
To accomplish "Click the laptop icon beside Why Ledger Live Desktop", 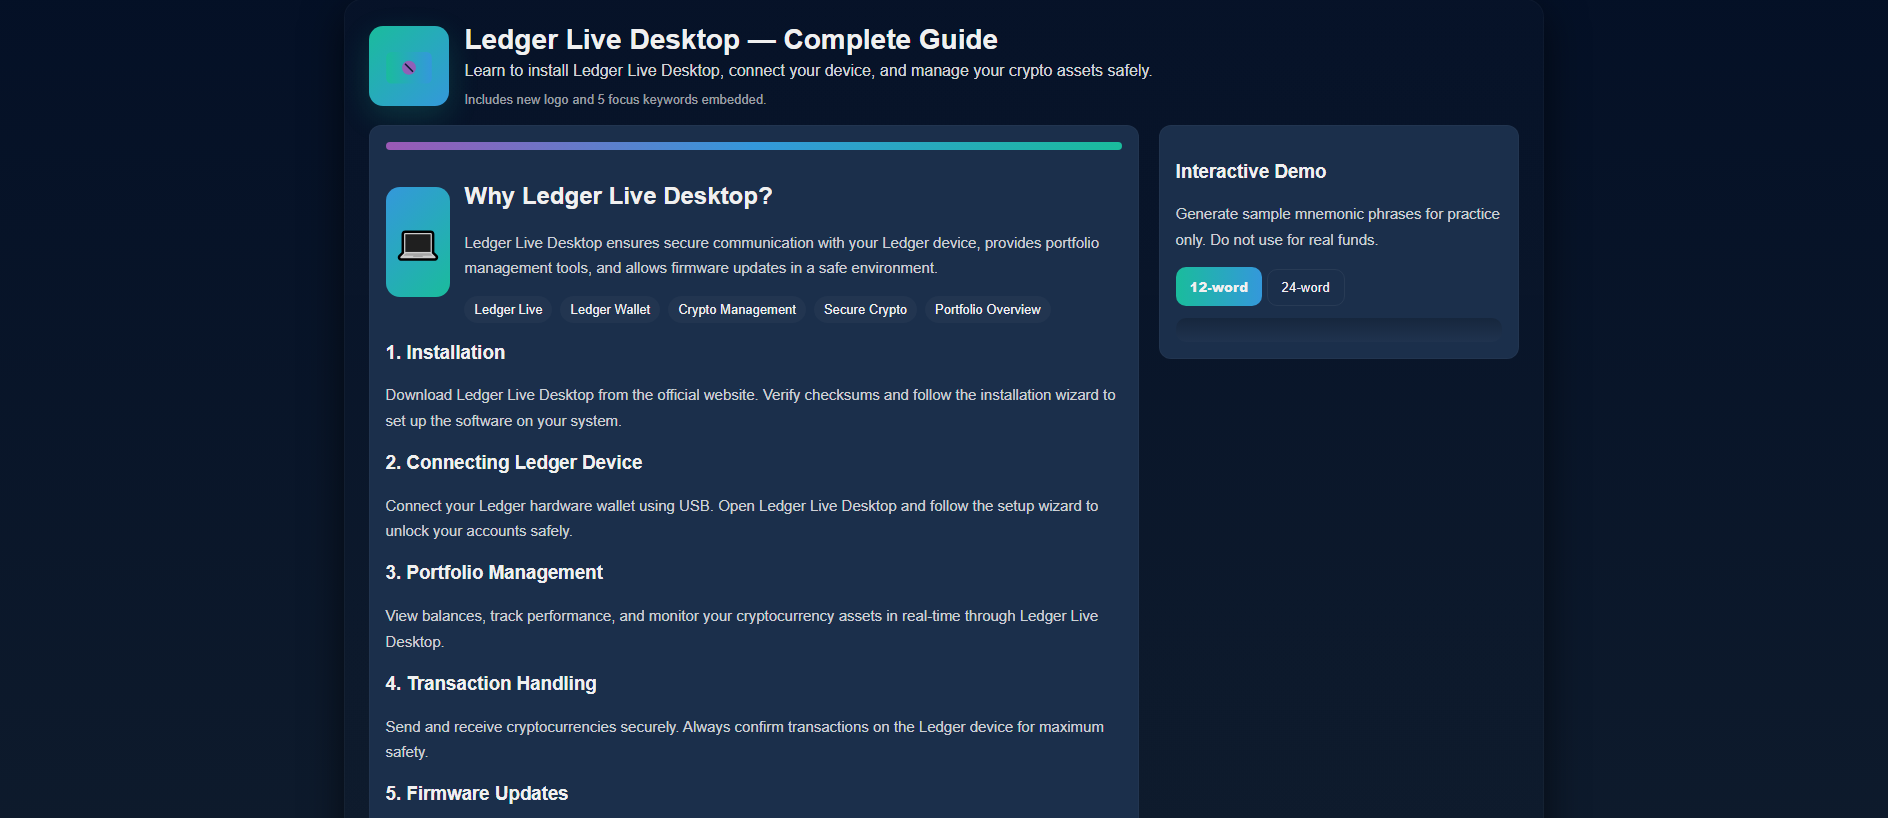I will pos(418,242).
